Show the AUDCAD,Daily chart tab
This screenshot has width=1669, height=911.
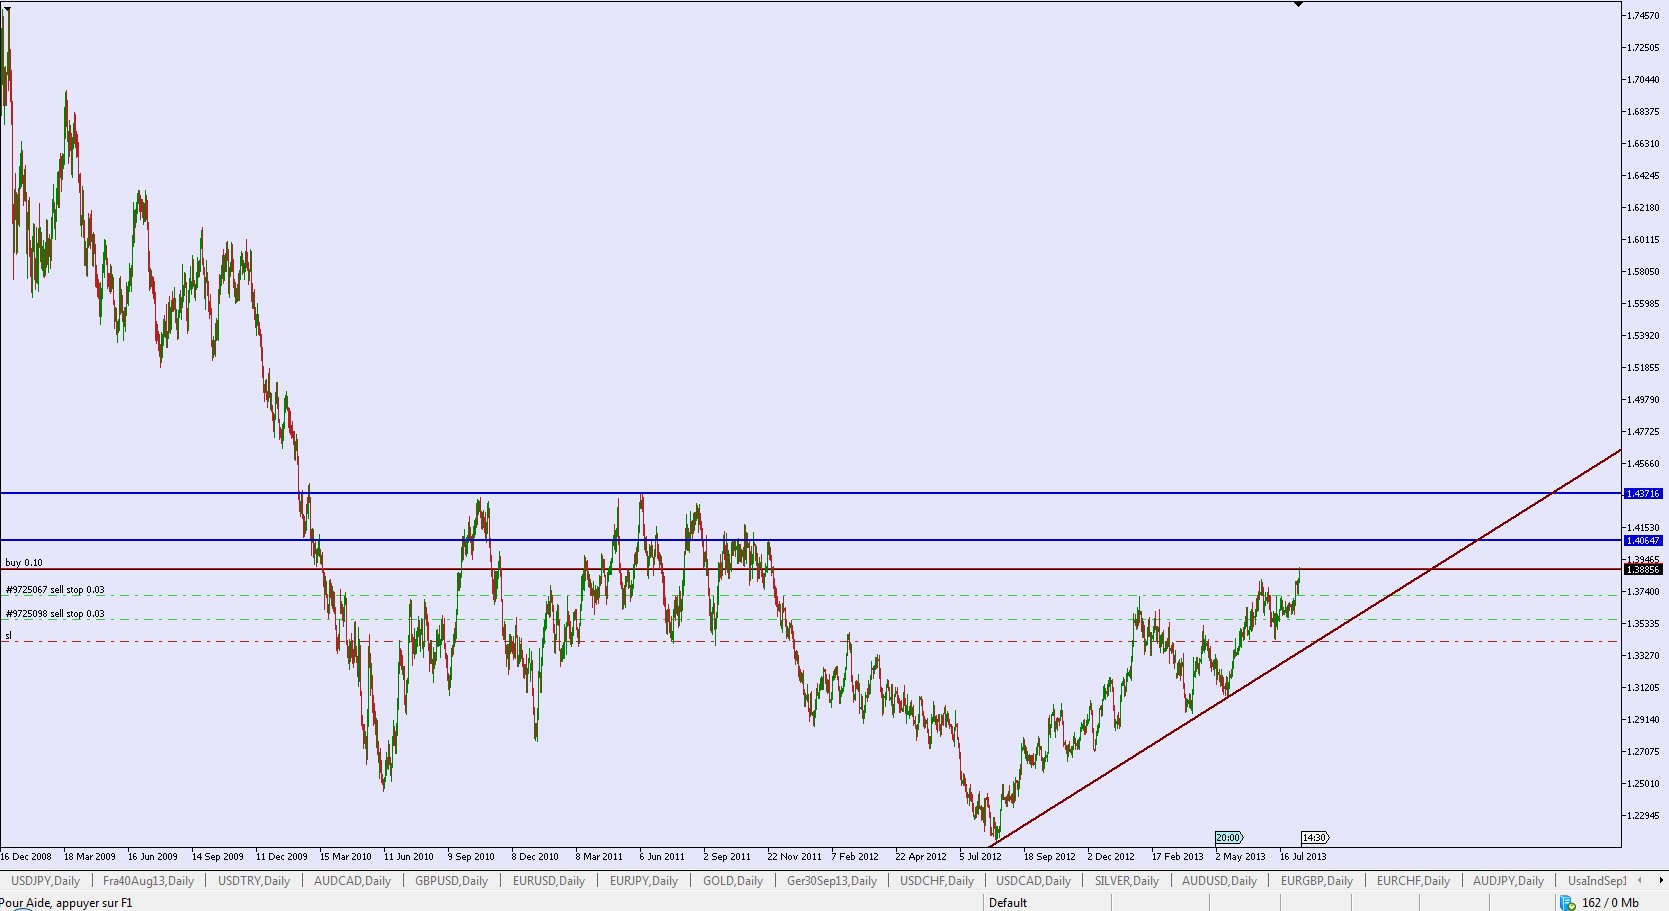352,881
